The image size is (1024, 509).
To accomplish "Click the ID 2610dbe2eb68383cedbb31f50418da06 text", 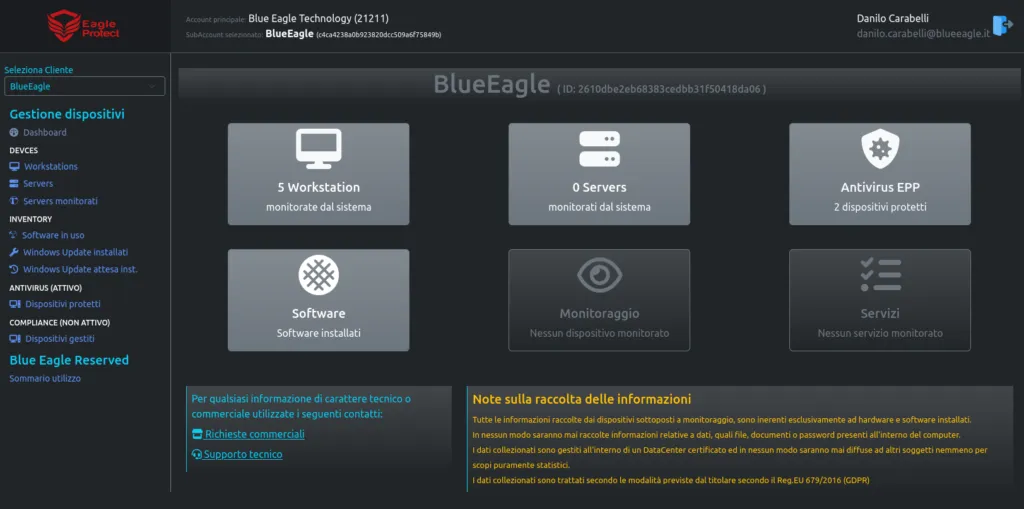I will click(x=662, y=88).
